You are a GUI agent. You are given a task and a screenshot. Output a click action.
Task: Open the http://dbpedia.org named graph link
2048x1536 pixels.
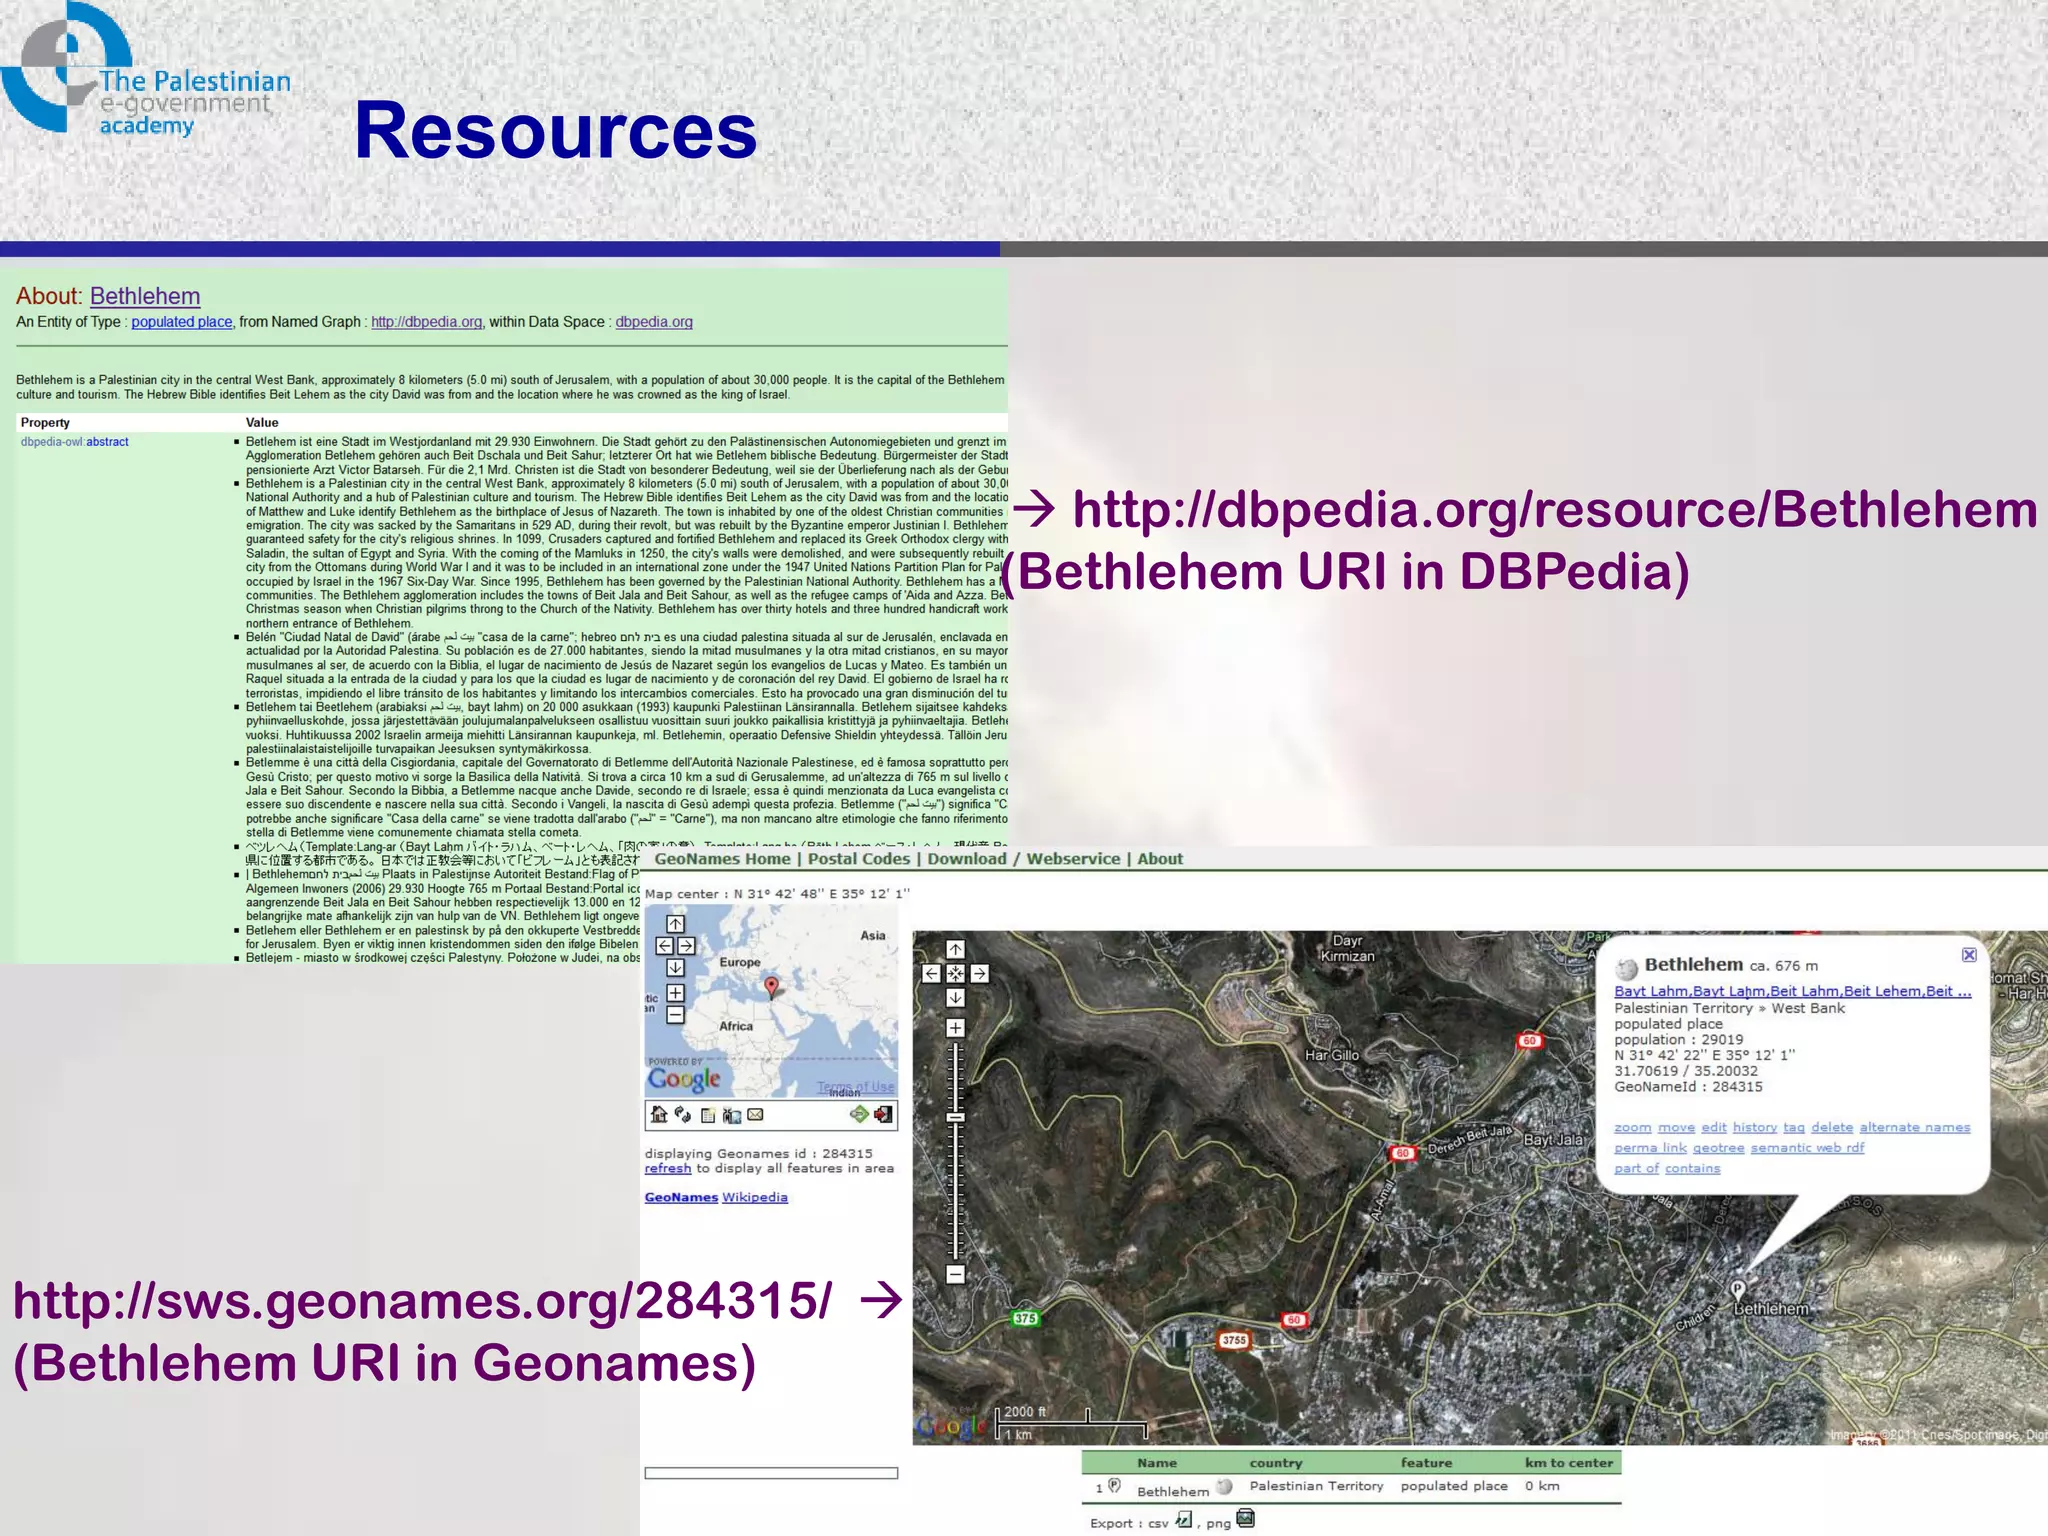[427, 322]
